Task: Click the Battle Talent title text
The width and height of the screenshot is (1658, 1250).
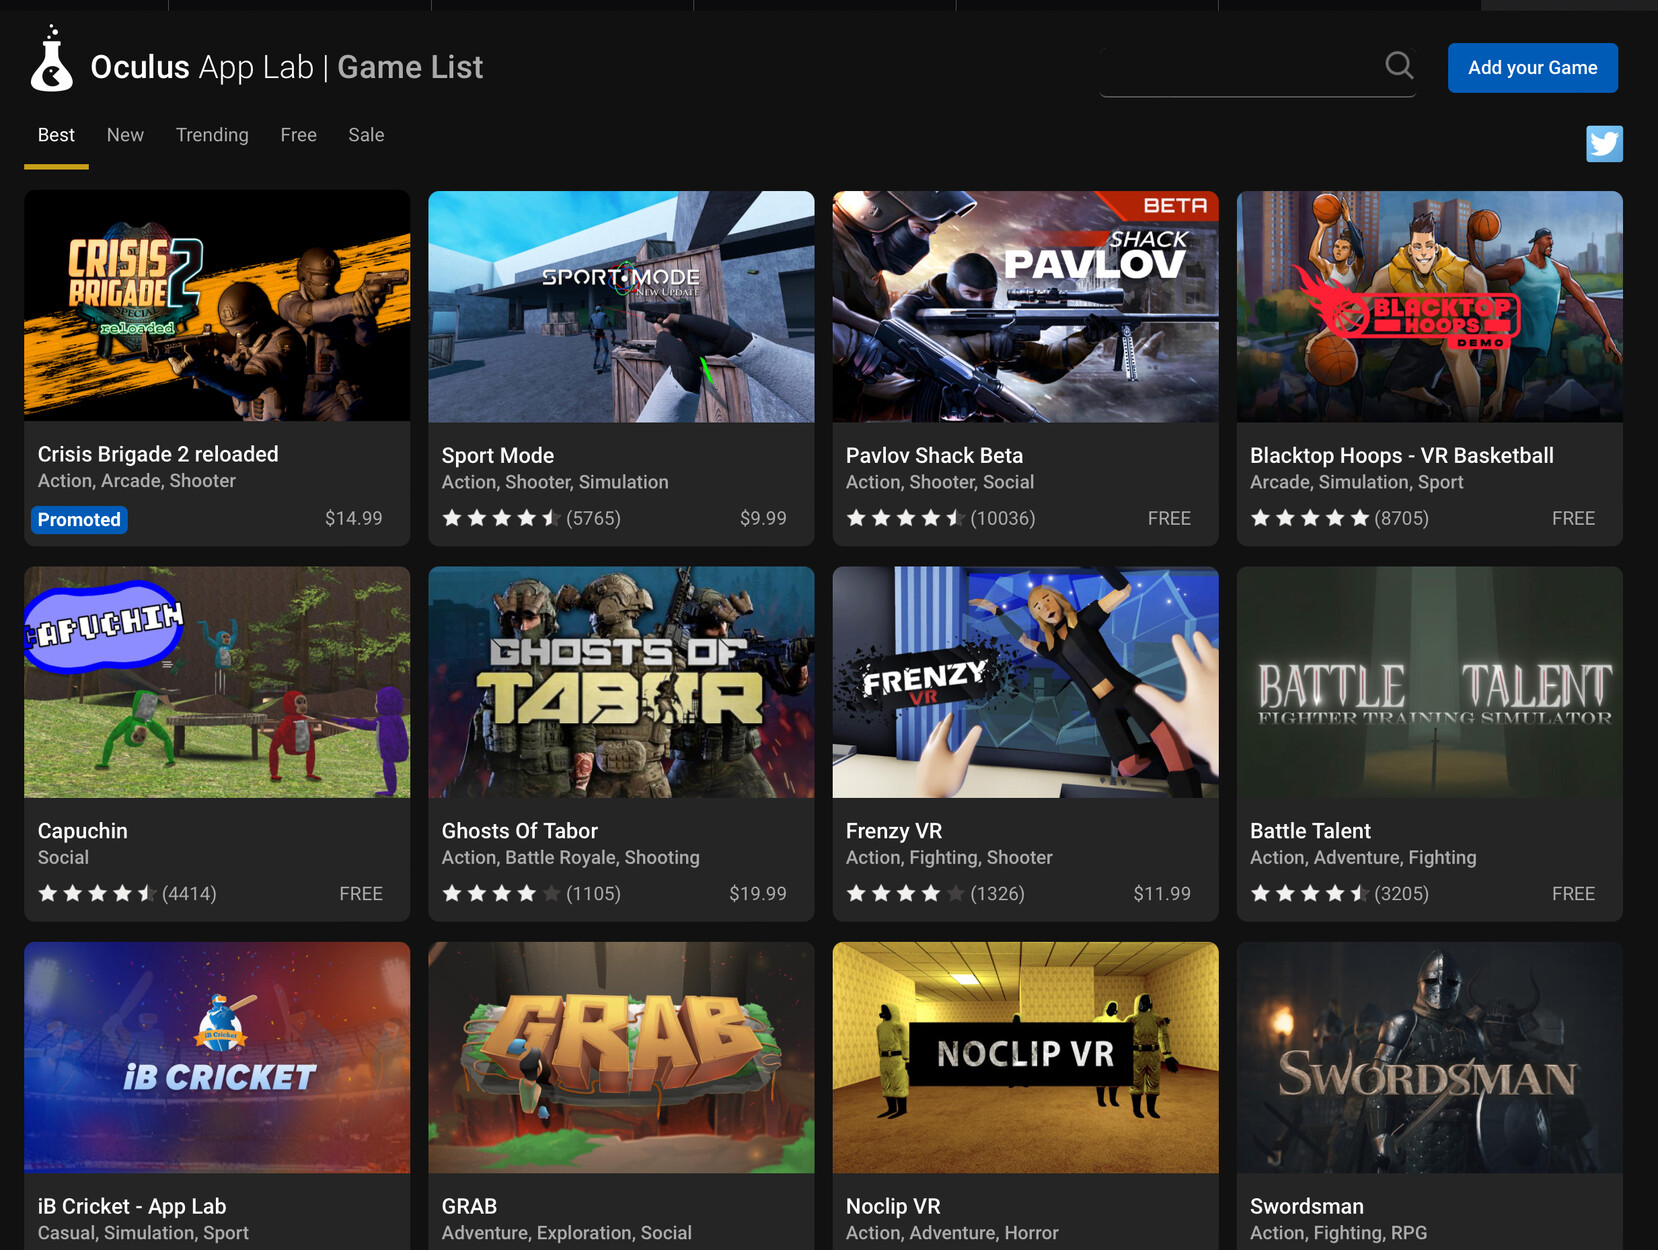Action: pos(1310,831)
